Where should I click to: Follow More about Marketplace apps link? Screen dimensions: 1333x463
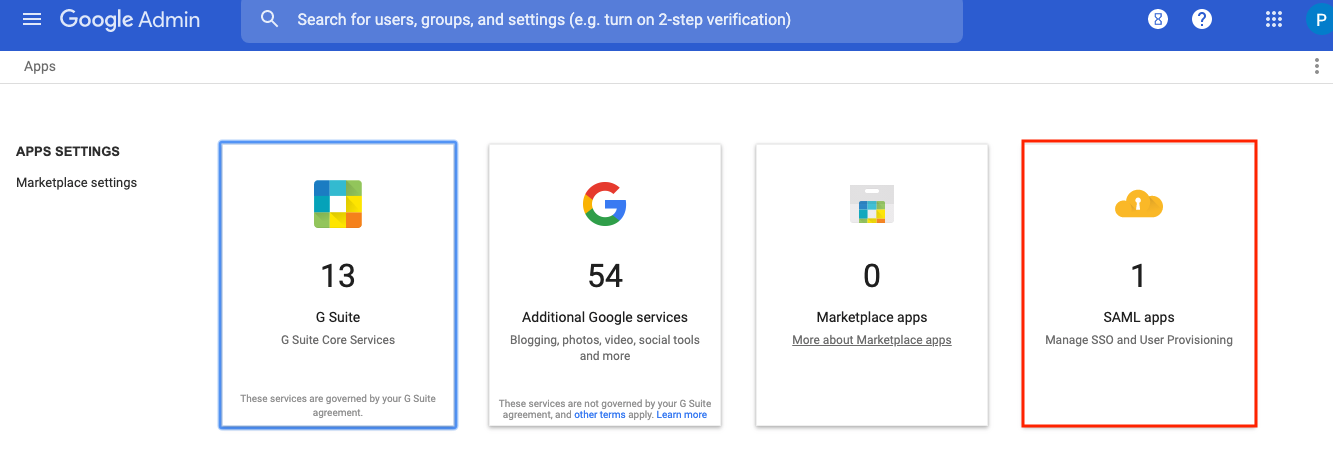(x=872, y=340)
